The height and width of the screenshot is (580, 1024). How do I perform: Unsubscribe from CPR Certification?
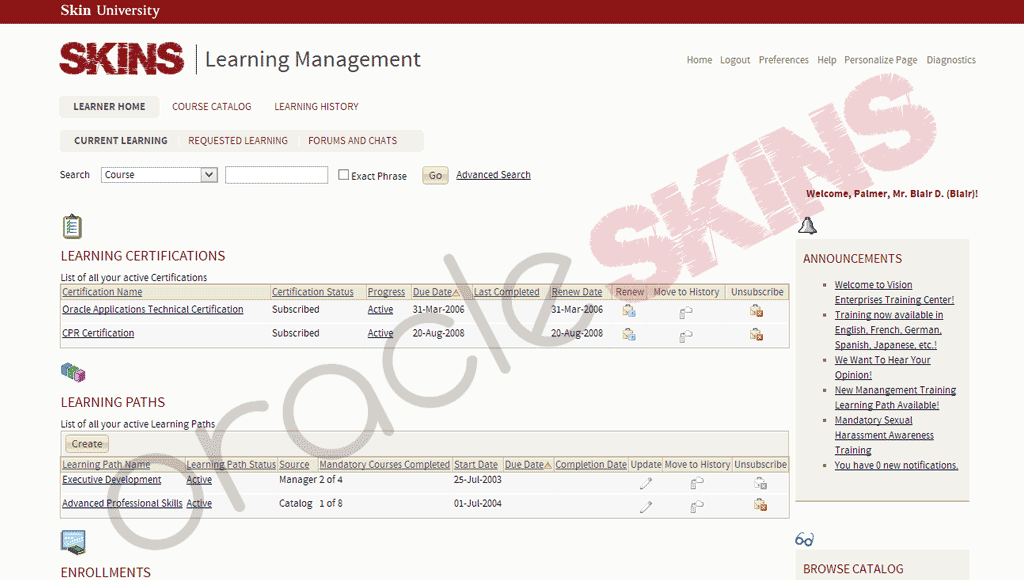756,334
